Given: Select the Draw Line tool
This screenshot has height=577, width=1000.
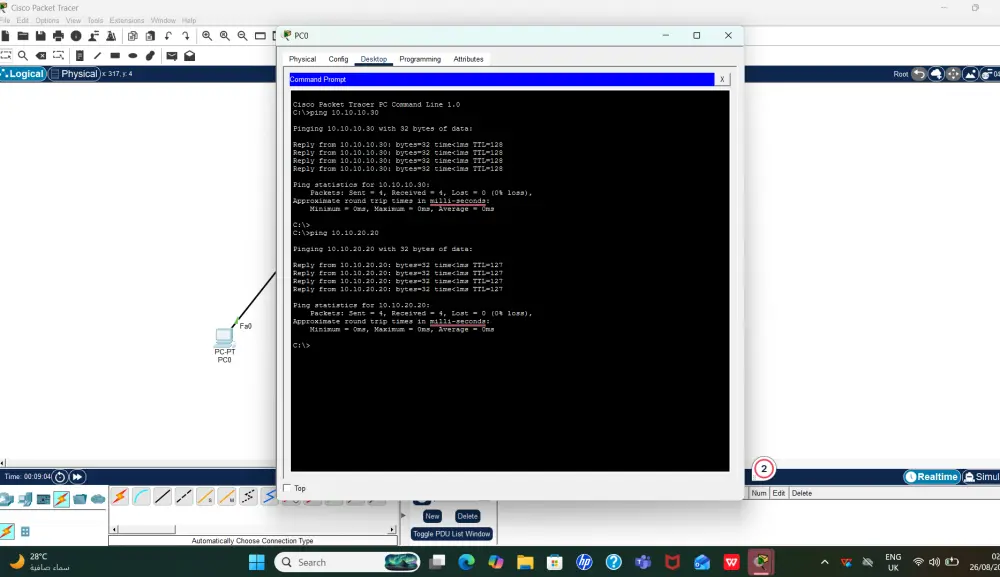Looking at the screenshot, I should pos(98,56).
